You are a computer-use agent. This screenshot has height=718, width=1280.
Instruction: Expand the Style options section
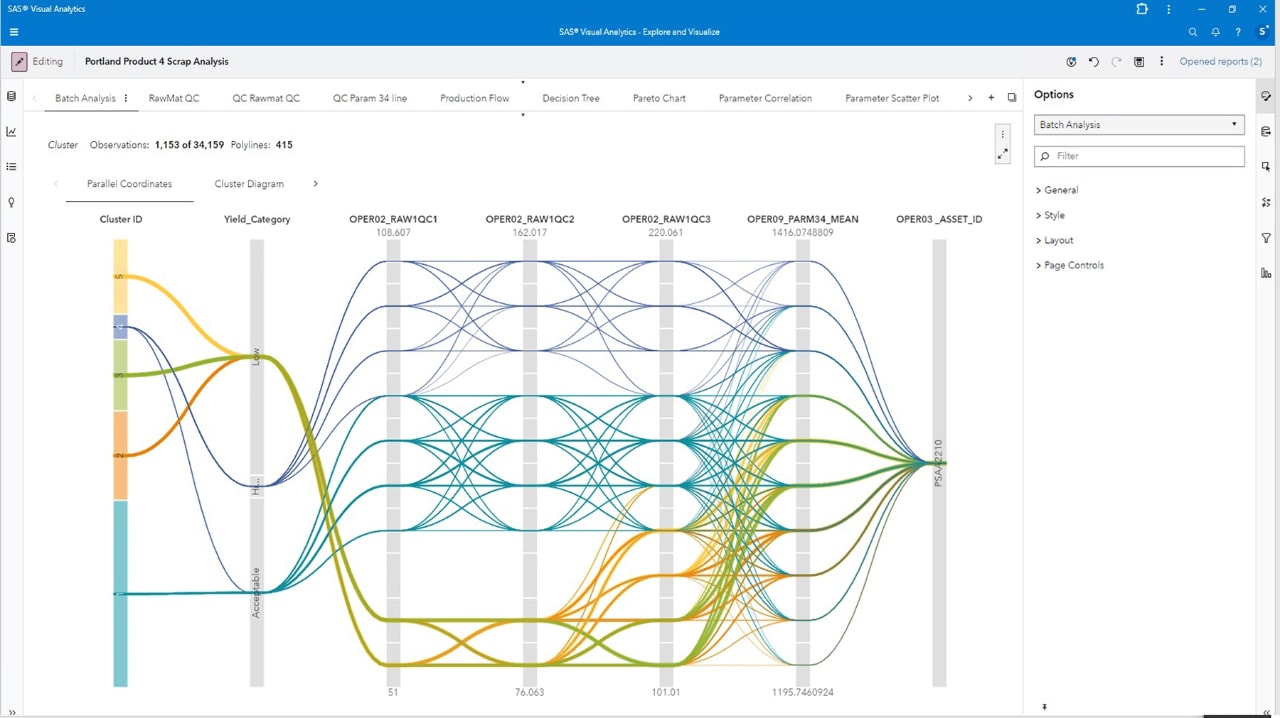point(1053,214)
